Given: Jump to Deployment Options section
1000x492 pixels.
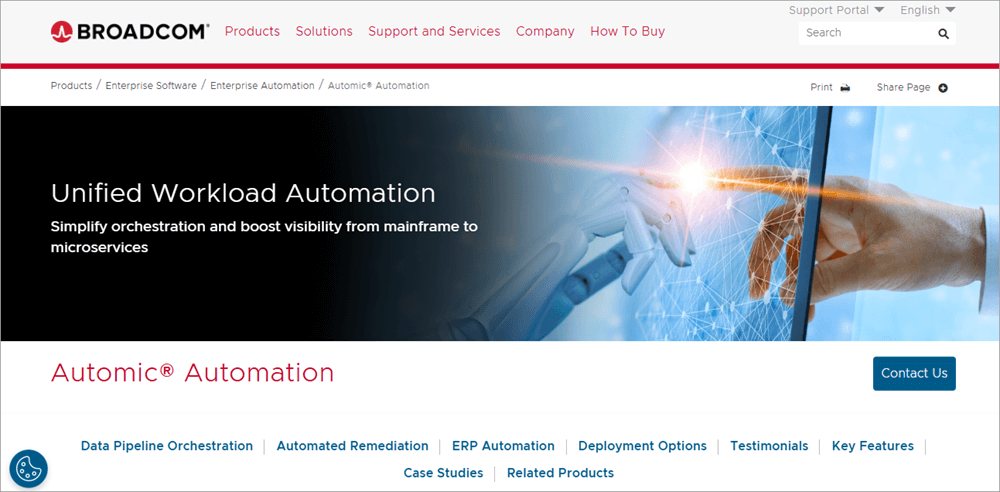Looking at the screenshot, I should pos(642,446).
